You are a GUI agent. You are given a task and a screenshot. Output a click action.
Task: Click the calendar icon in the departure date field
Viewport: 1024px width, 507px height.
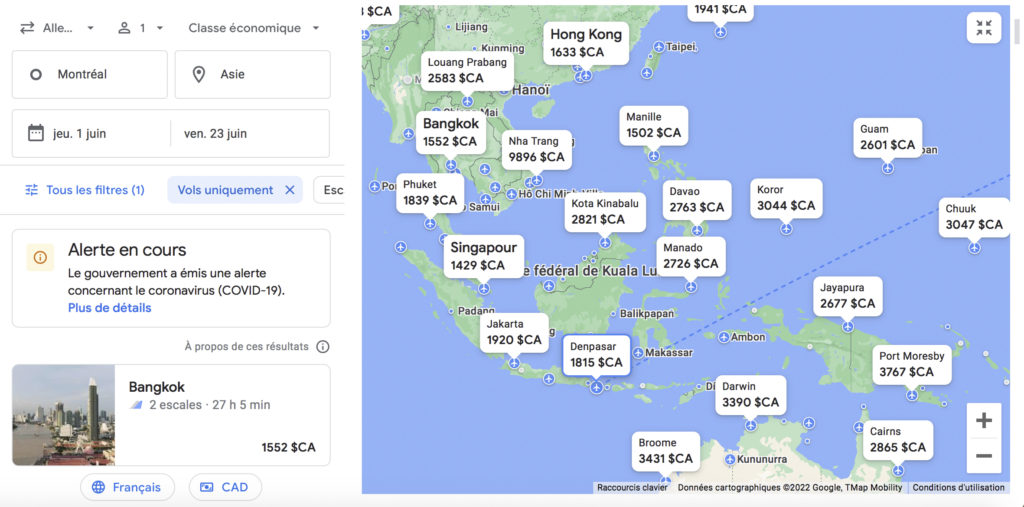pyautogui.click(x=36, y=133)
